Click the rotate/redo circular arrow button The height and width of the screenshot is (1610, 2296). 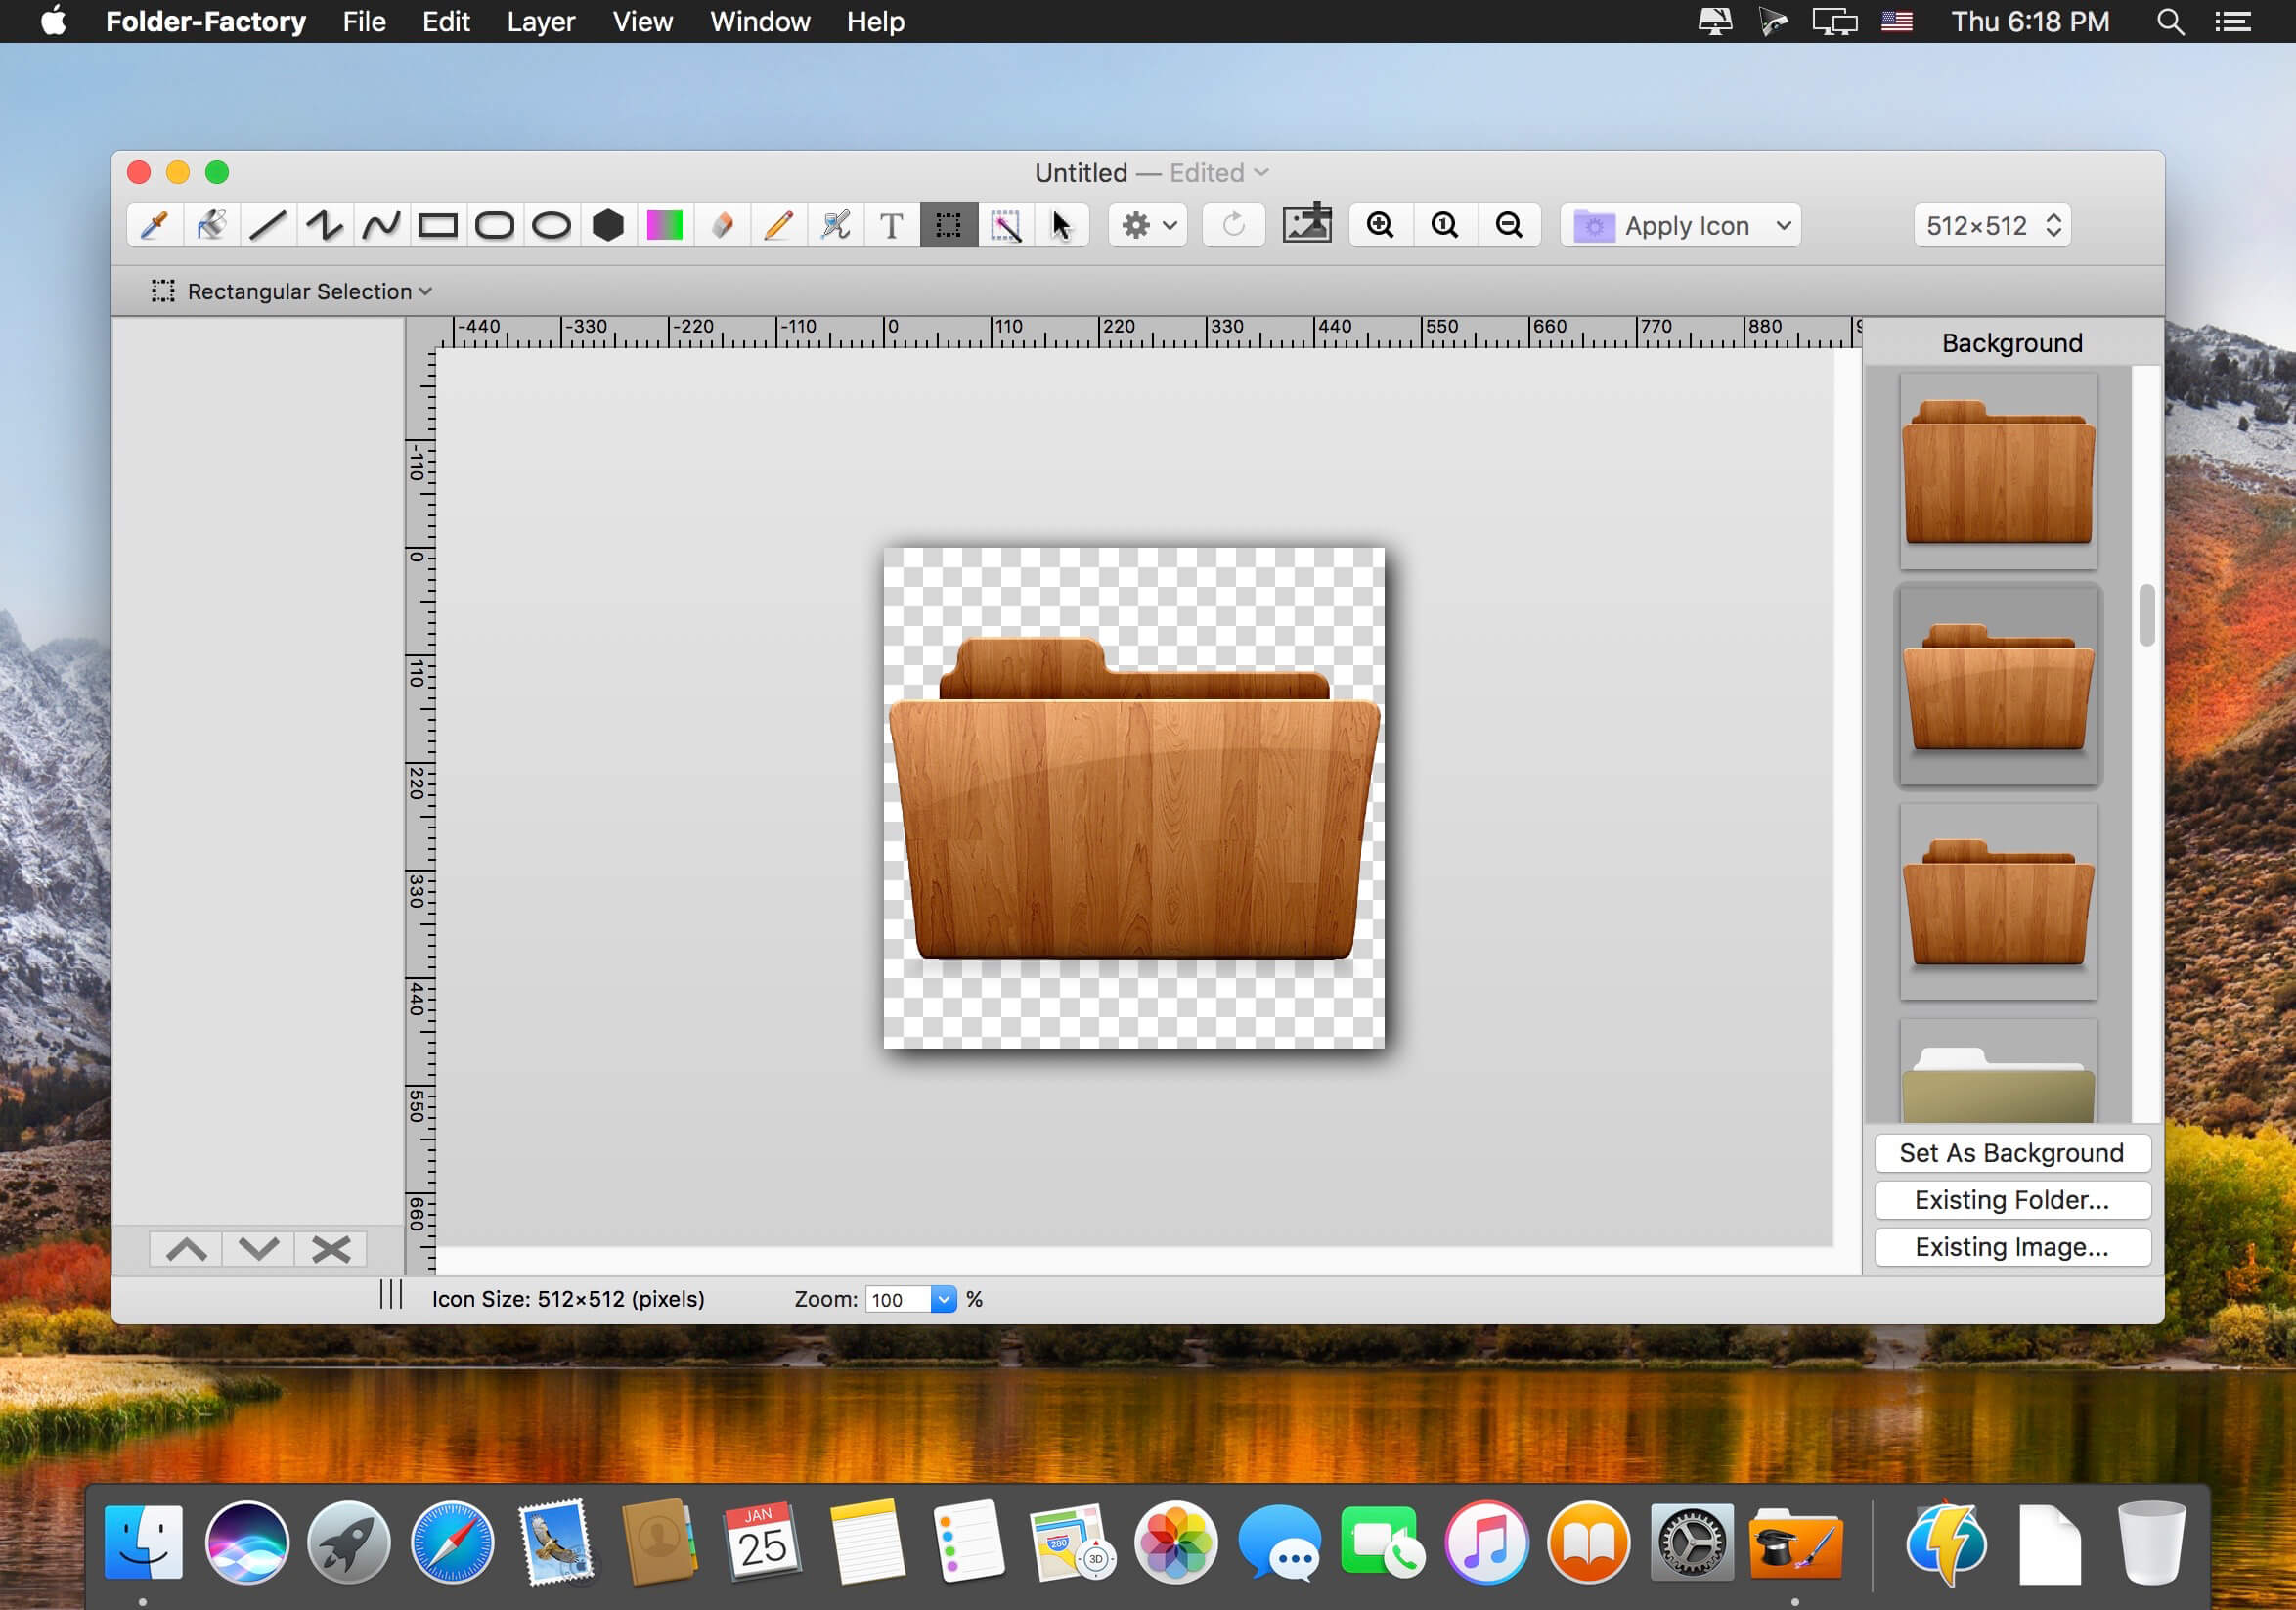click(x=1233, y=225)
